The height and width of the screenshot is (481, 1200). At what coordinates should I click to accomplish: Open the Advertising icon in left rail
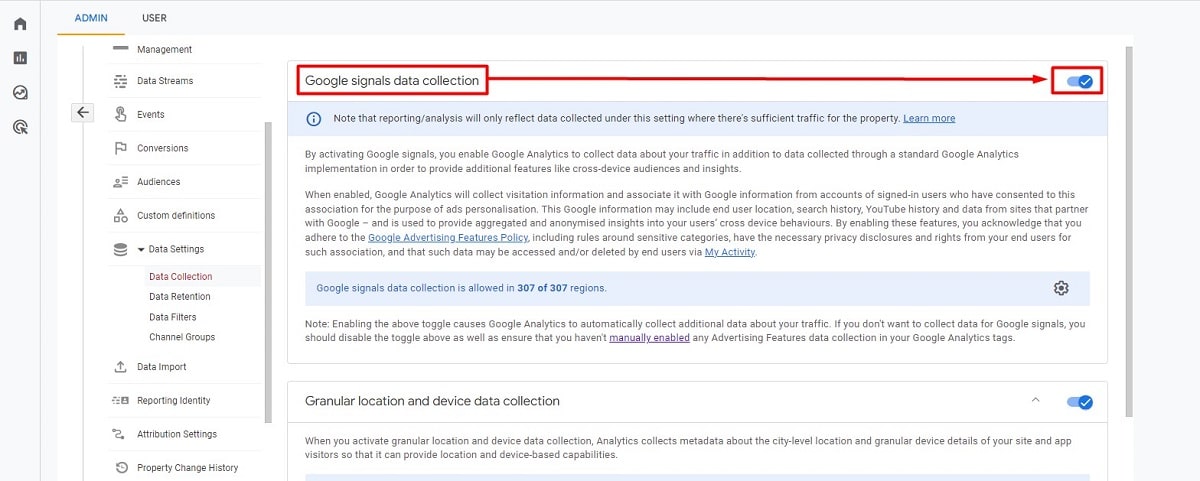(x=20, y=126)
